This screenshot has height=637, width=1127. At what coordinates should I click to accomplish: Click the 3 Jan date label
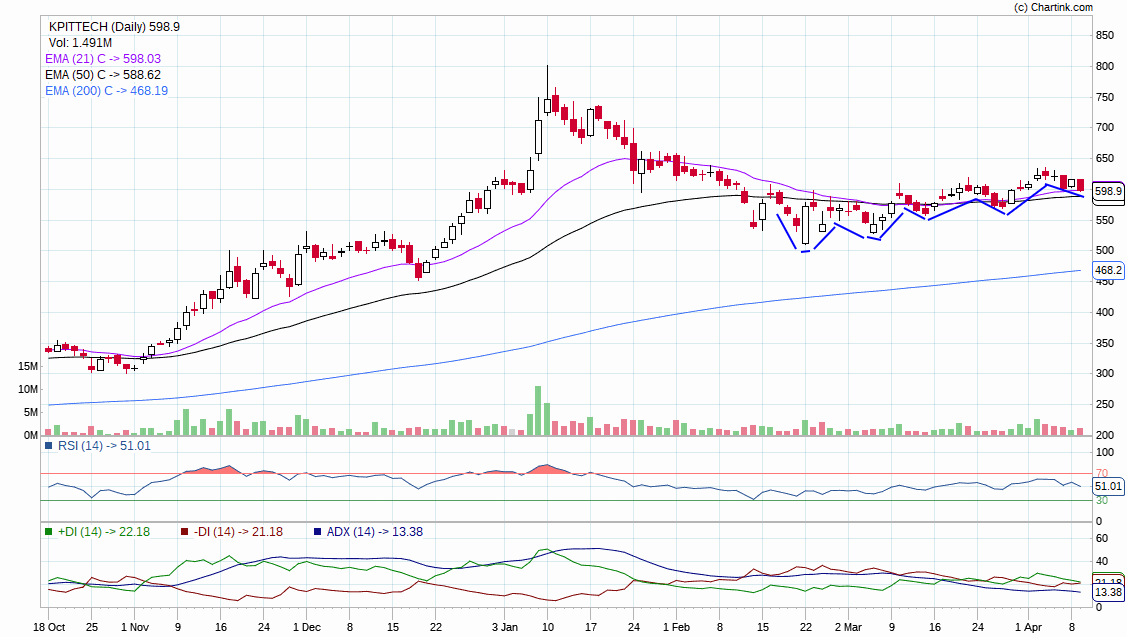pyautogui.click(x=505, y=627)
